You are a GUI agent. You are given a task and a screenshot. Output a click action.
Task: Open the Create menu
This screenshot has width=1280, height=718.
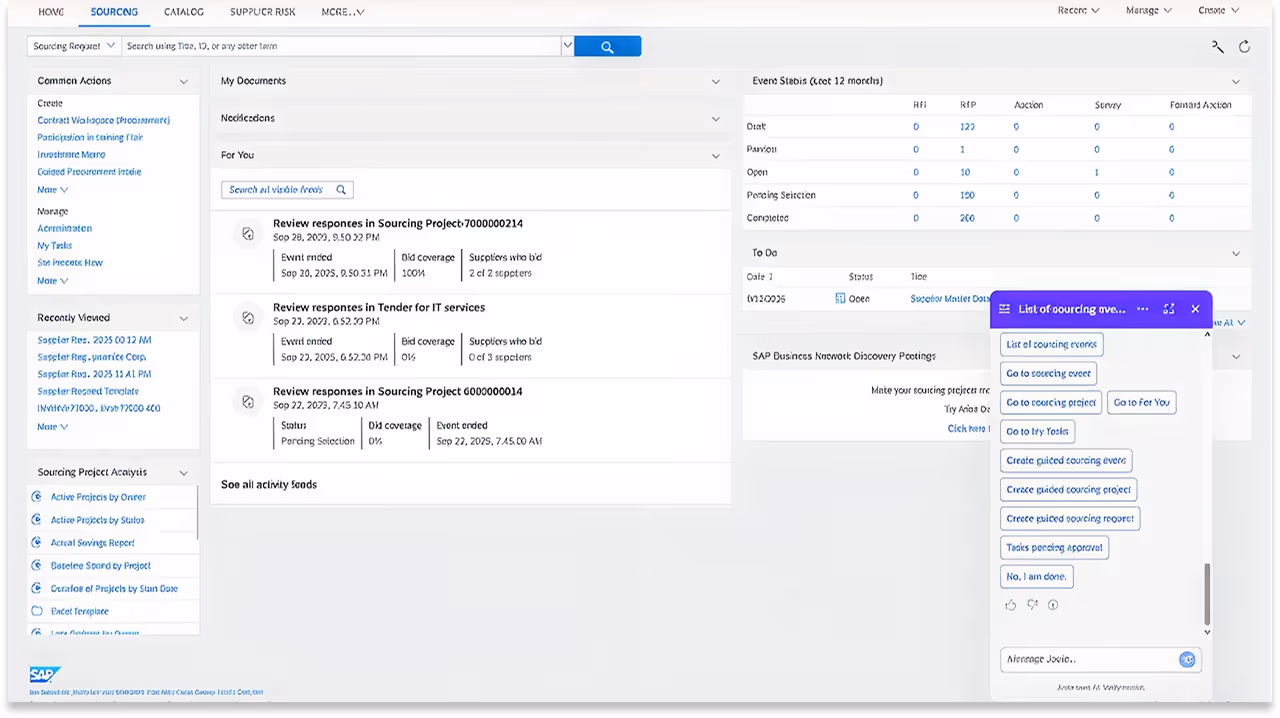click(1218, 11)
